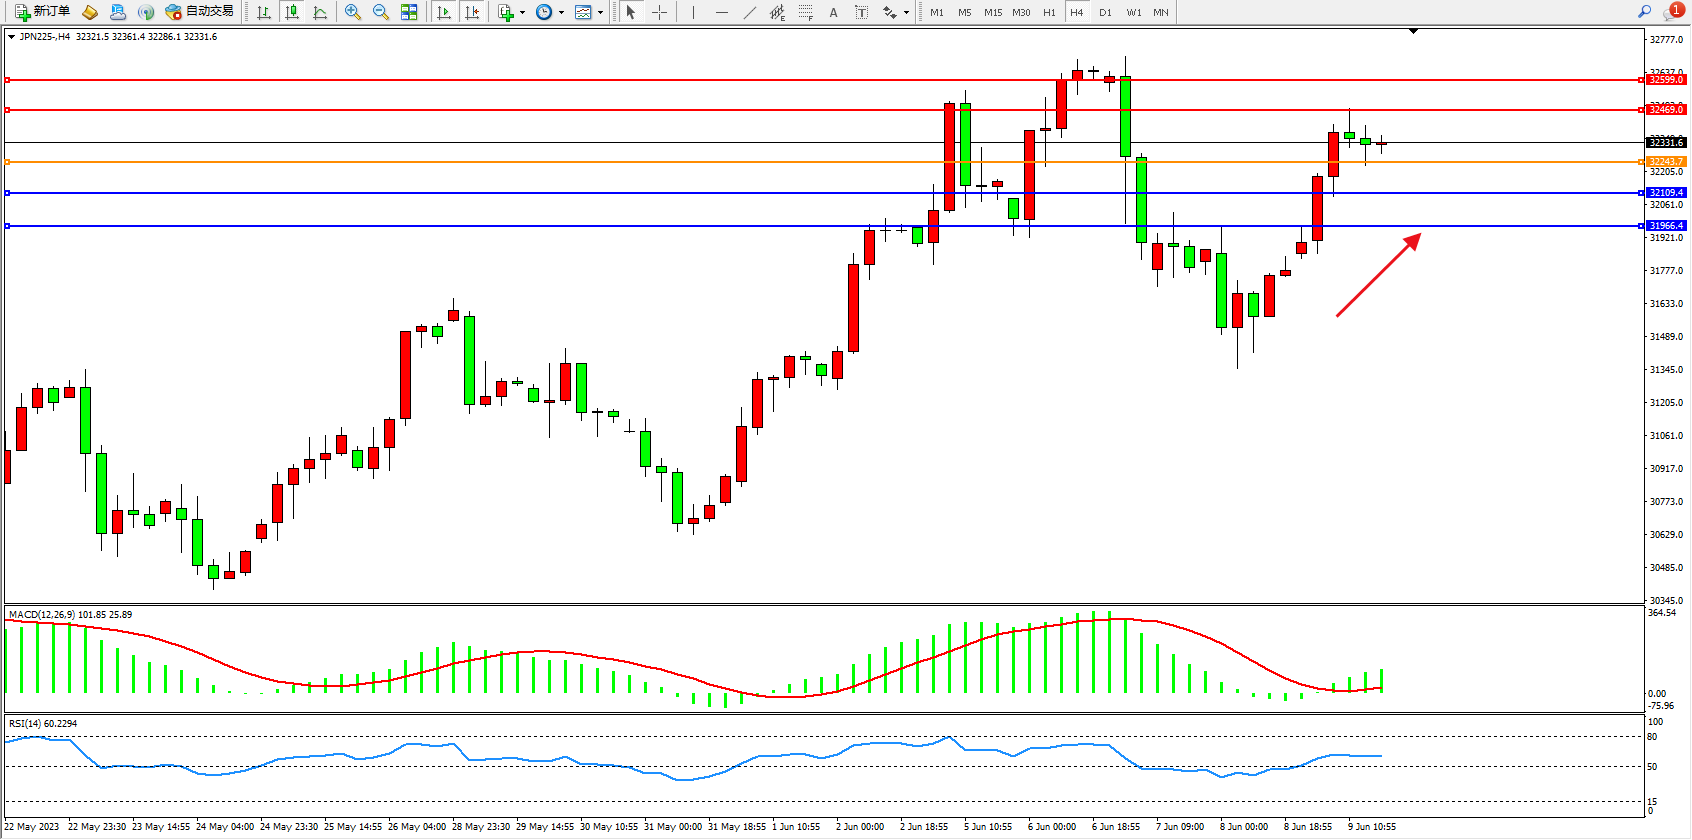The image size is (1692, 840).
Task: Open the periodicity clock dropdown arrow
Action: [x=561, y=13]
